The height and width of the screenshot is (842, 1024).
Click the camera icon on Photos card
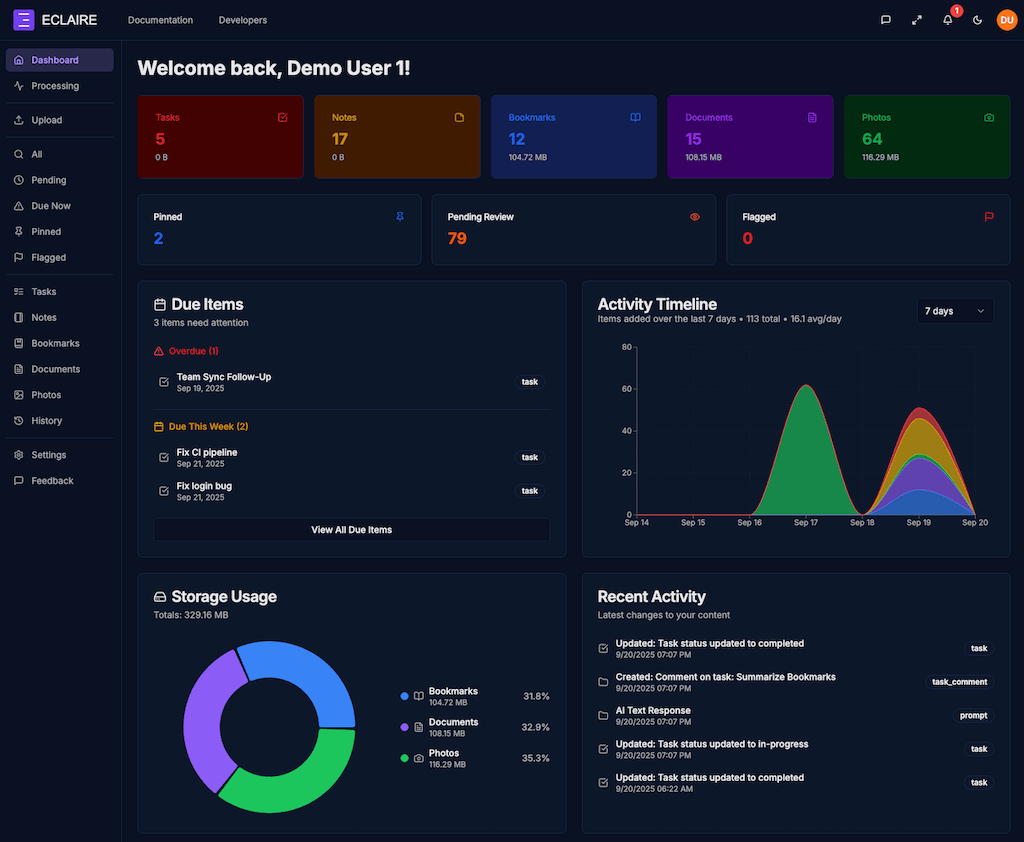coord(989,117)
